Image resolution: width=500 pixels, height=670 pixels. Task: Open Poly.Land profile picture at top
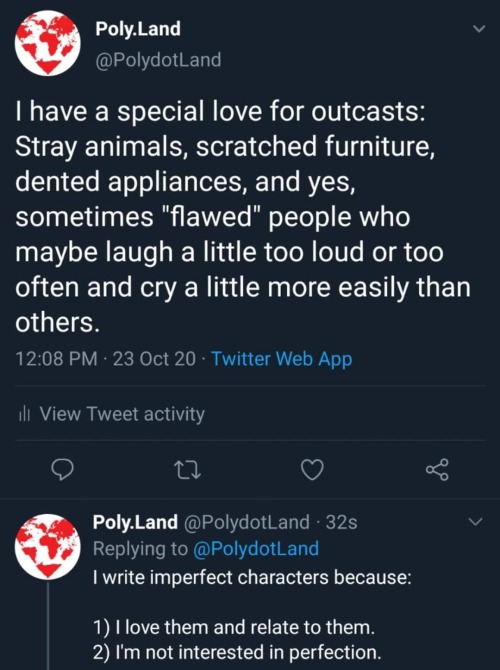(x=47, y=43)
